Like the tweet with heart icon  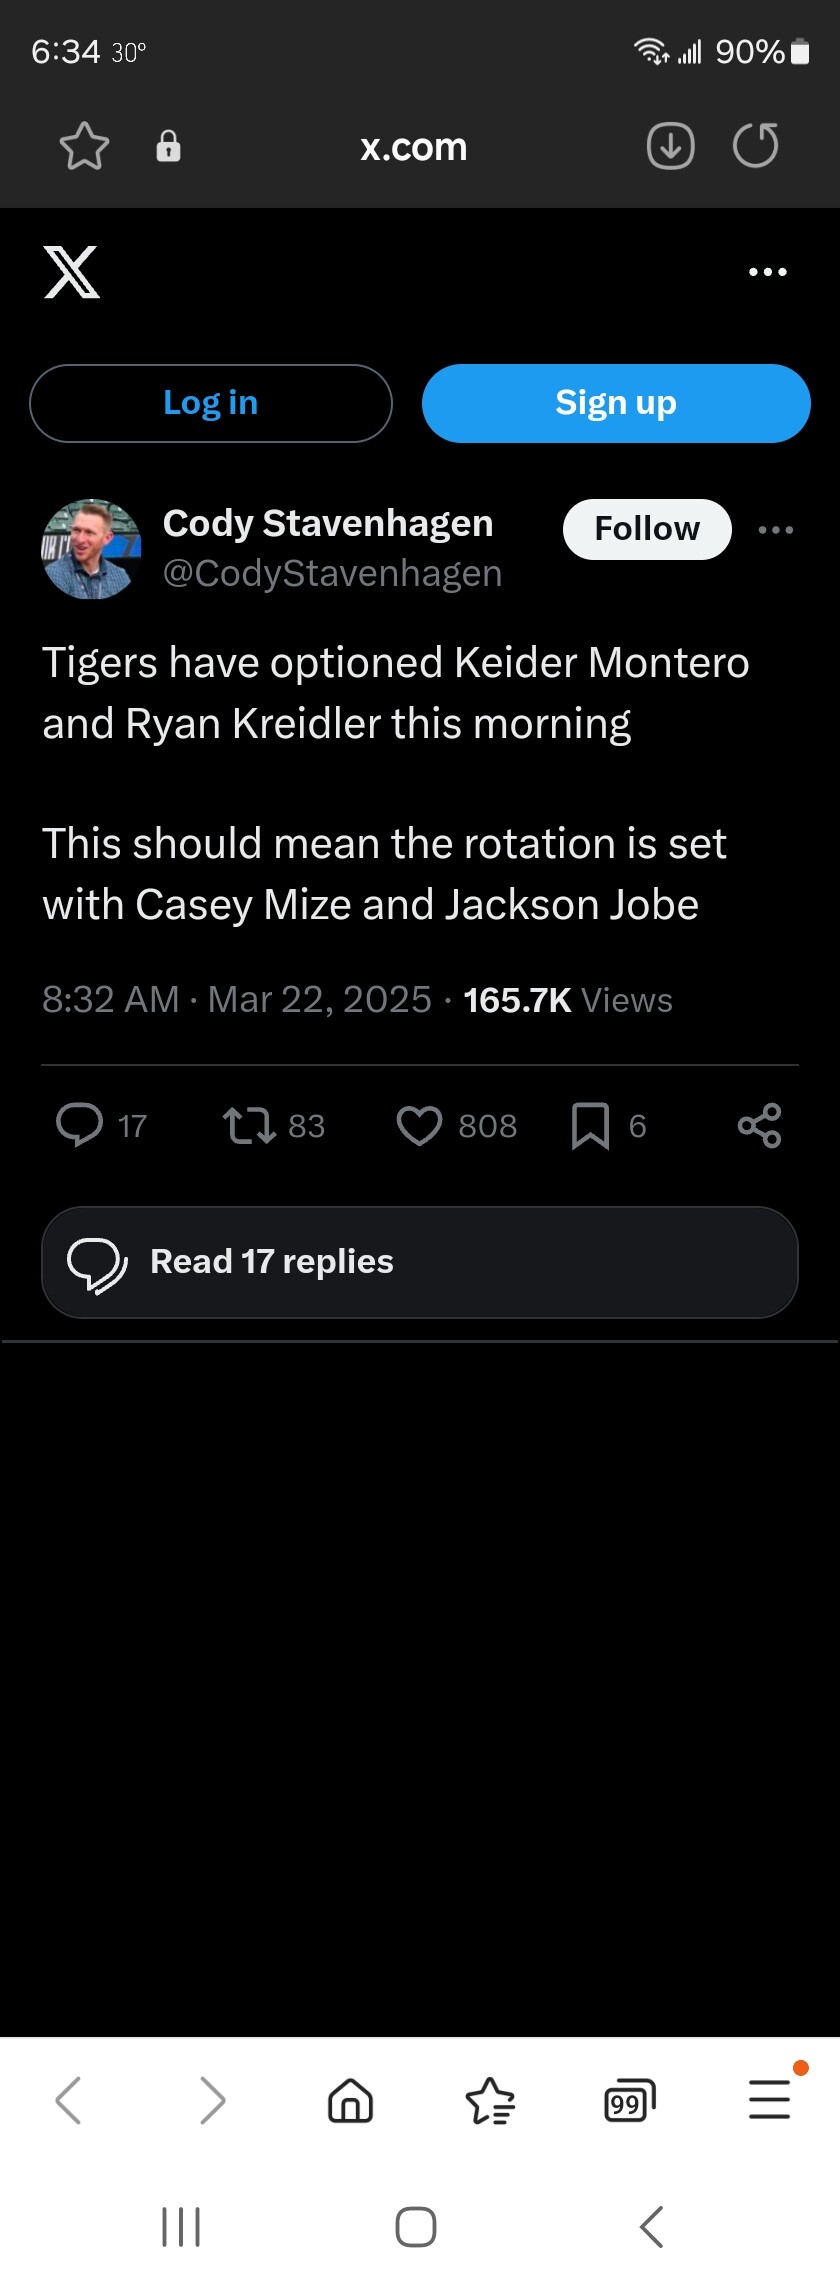point(419,1125)
